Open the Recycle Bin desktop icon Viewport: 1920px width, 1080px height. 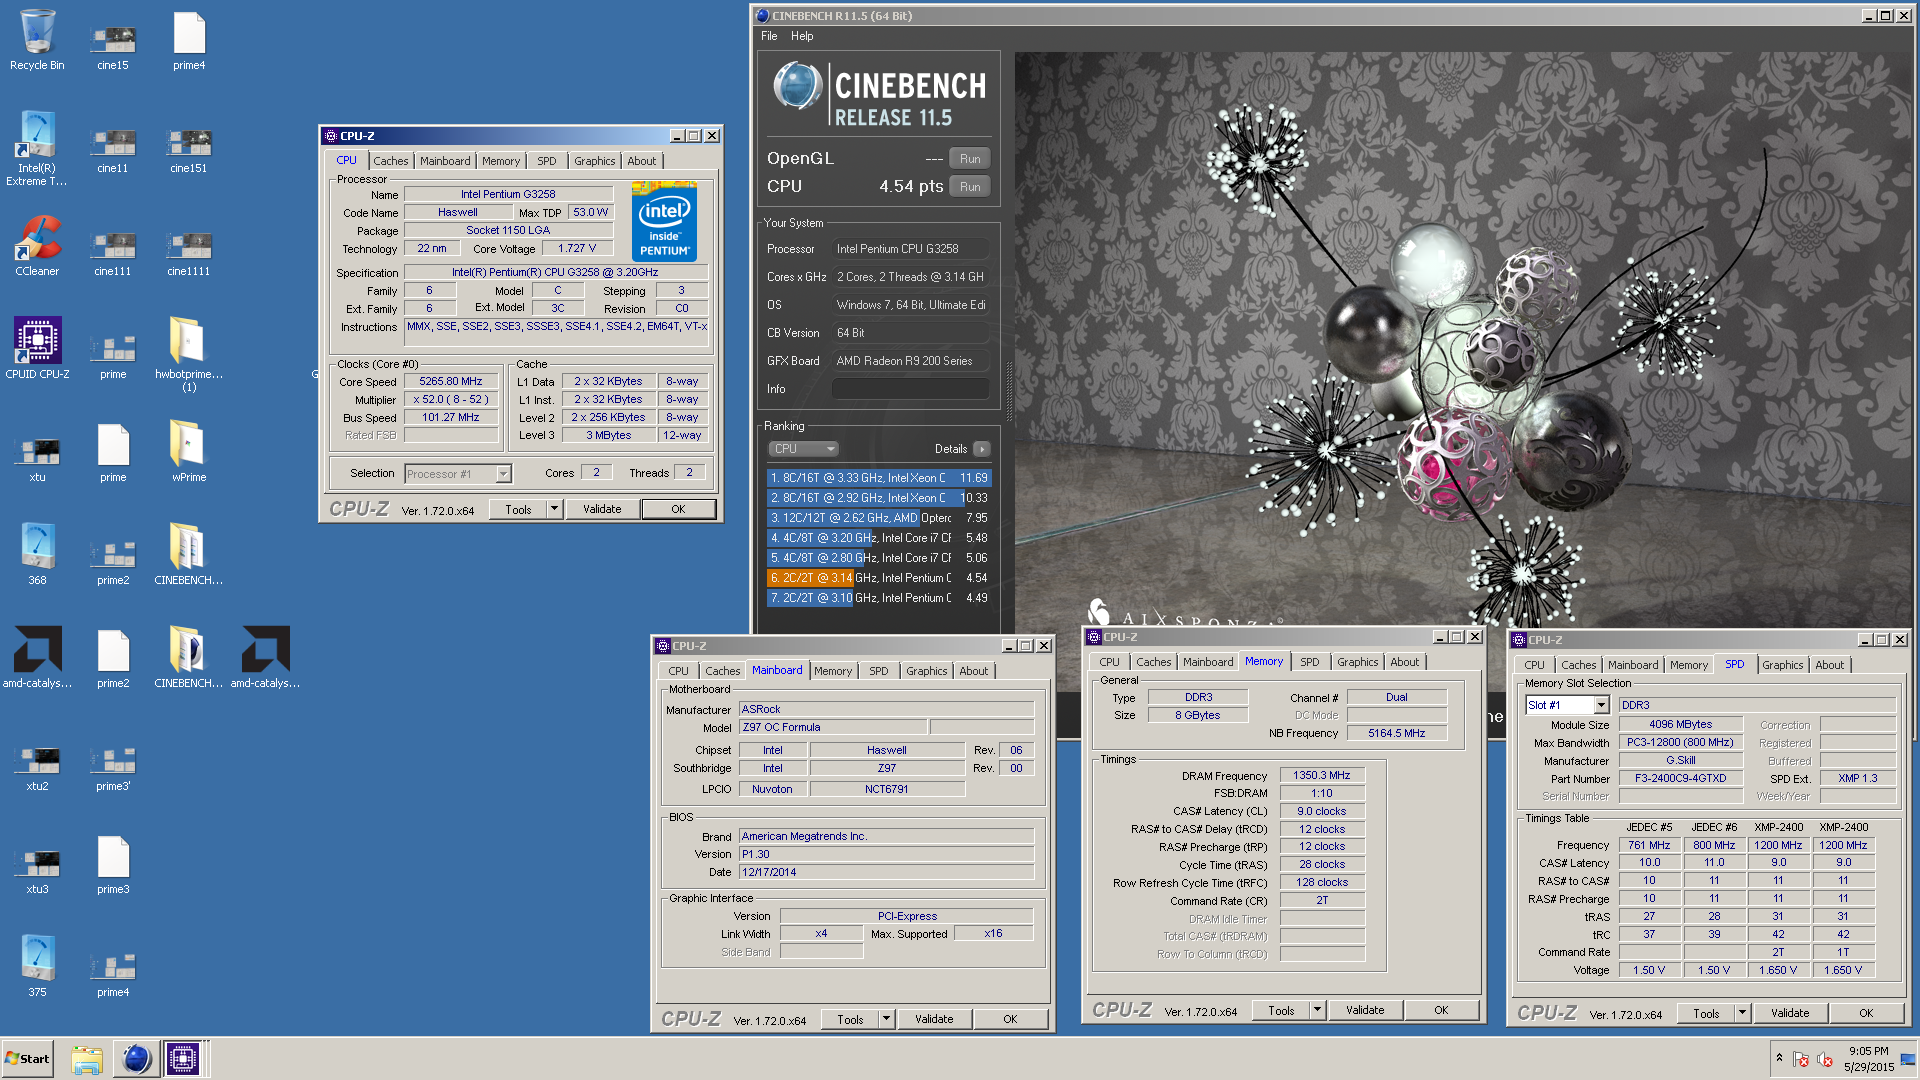click(x=37, y=40)
